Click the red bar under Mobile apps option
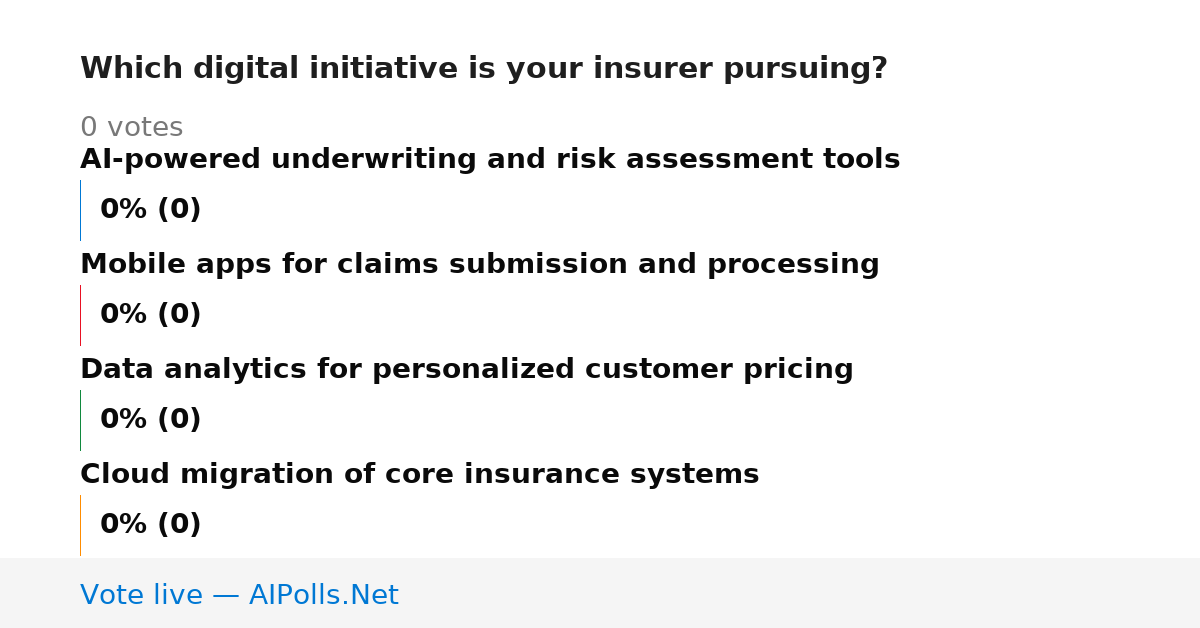The width and height of the screenshot is (1200, 628). click(80, 315)
